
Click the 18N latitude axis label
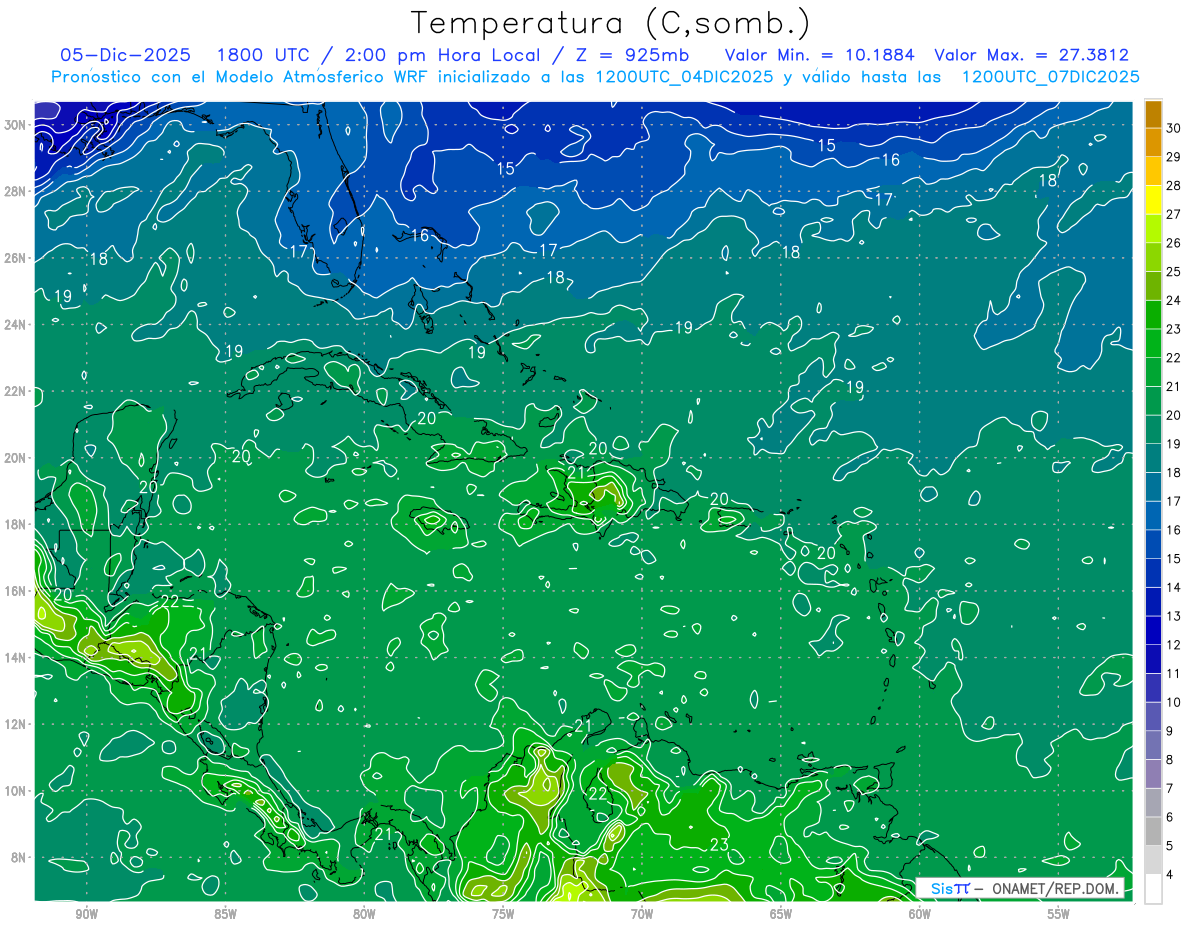[x=16, y=524]
